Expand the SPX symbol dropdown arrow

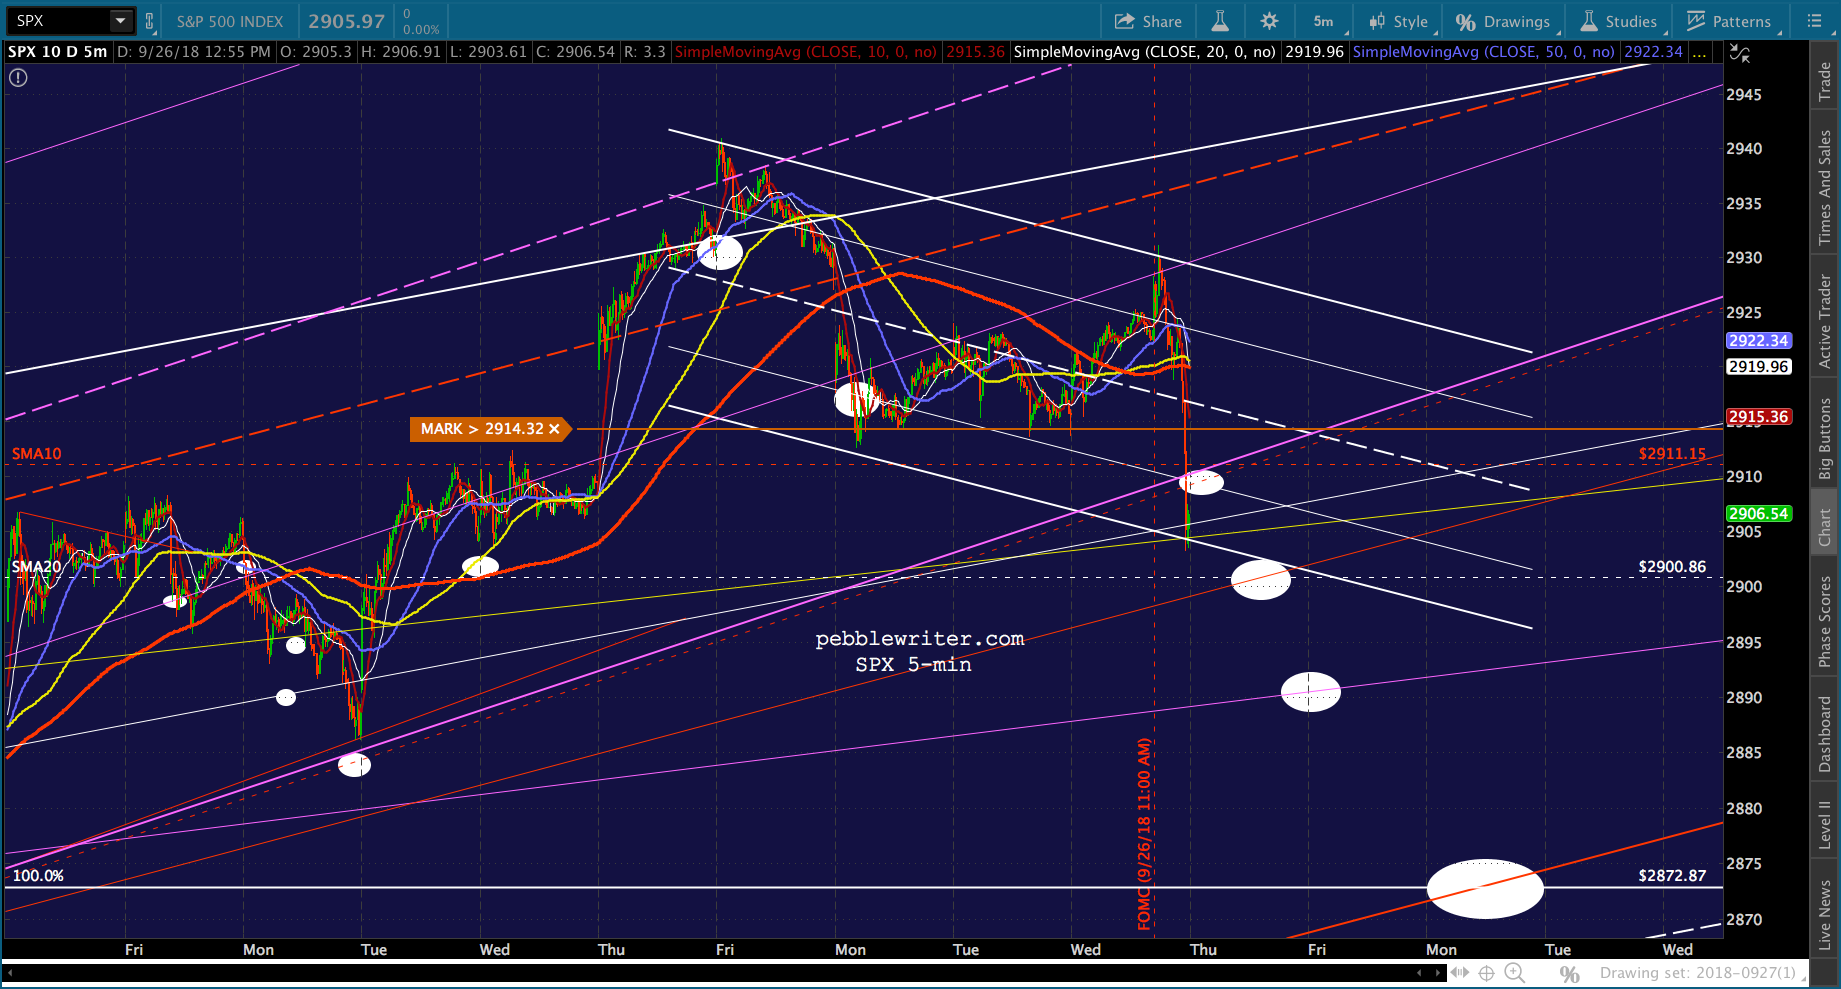click(x=121, y=21)
